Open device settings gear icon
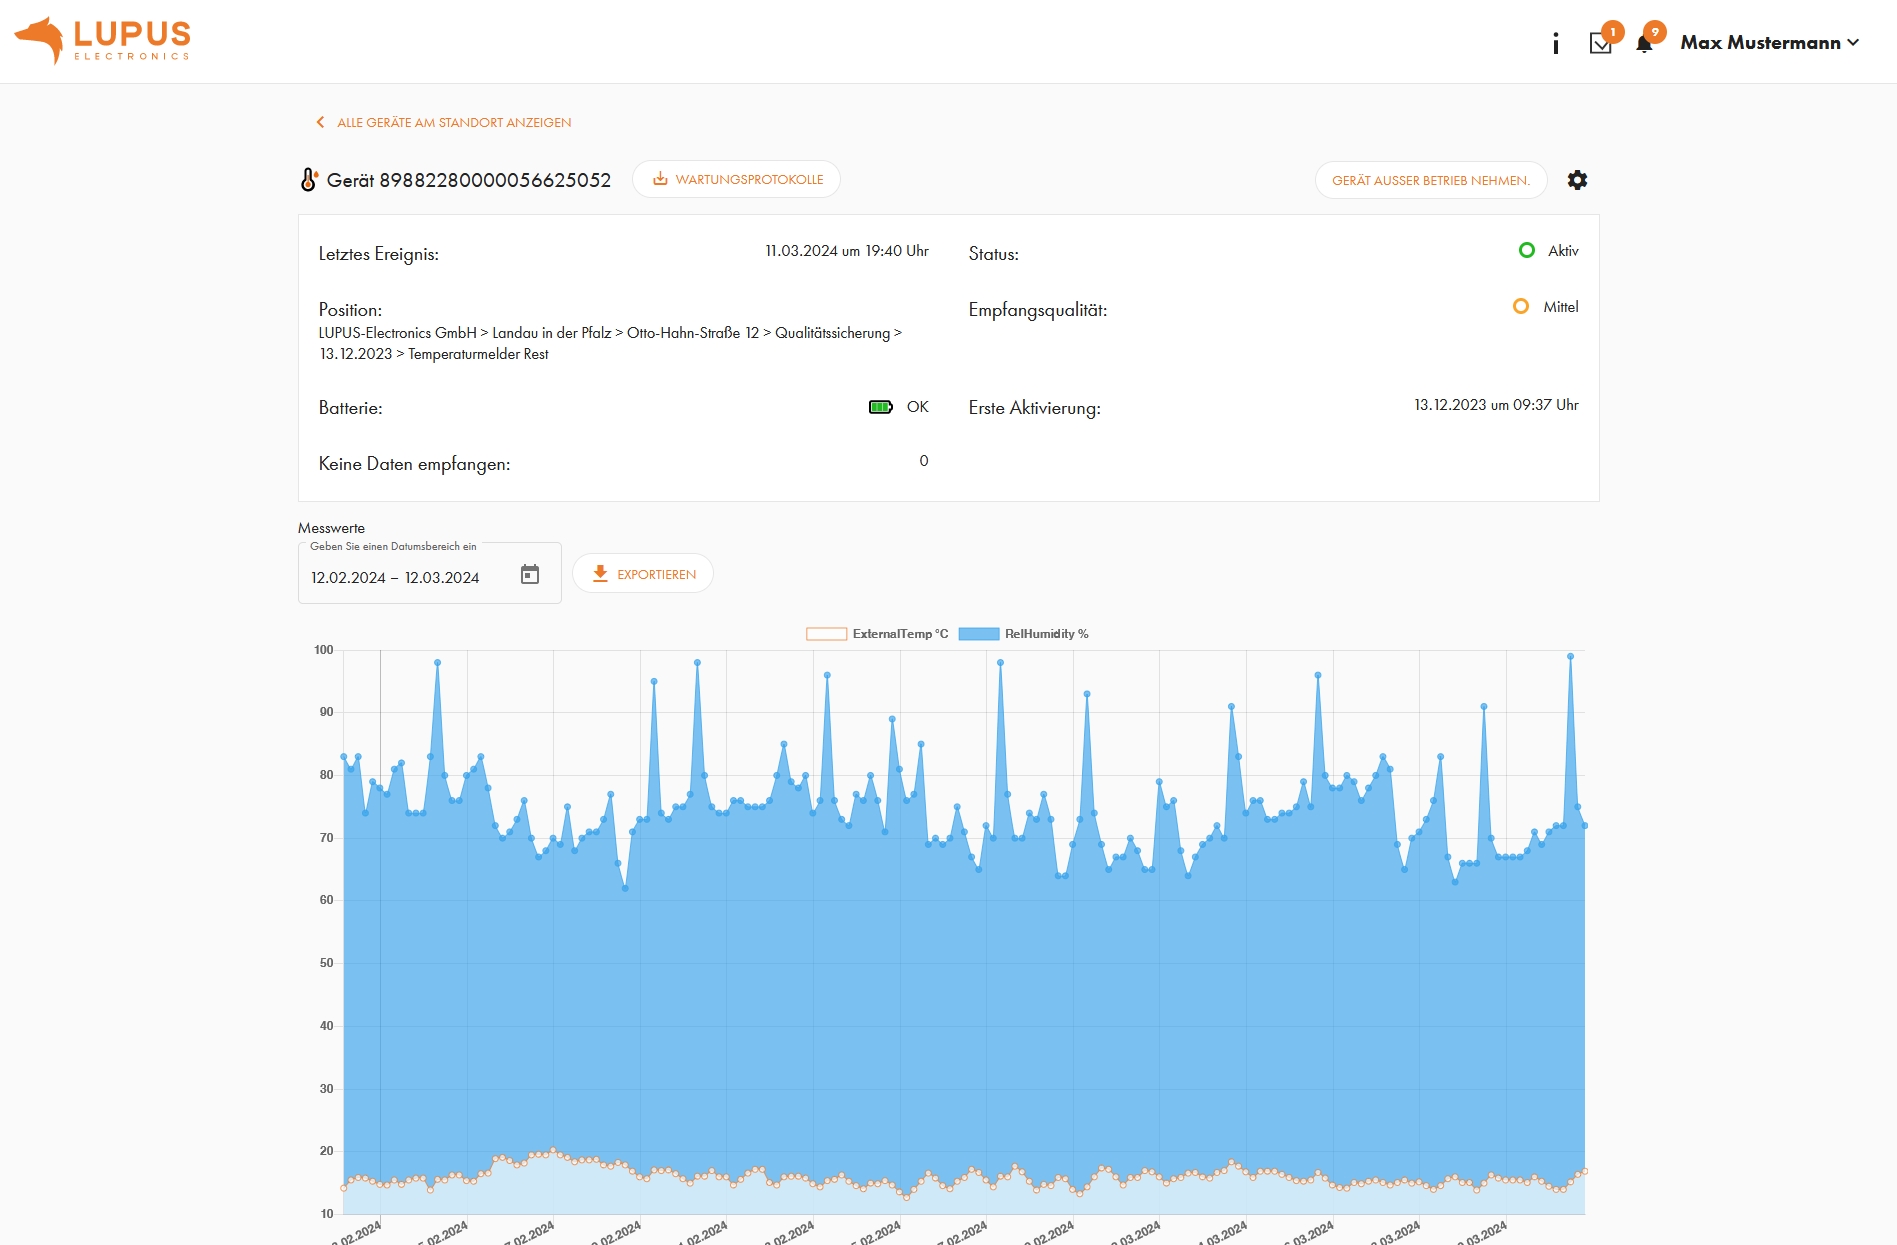Image resolution: width=1897 pixels, height=1245 pixels. [x=1577, y=180]
